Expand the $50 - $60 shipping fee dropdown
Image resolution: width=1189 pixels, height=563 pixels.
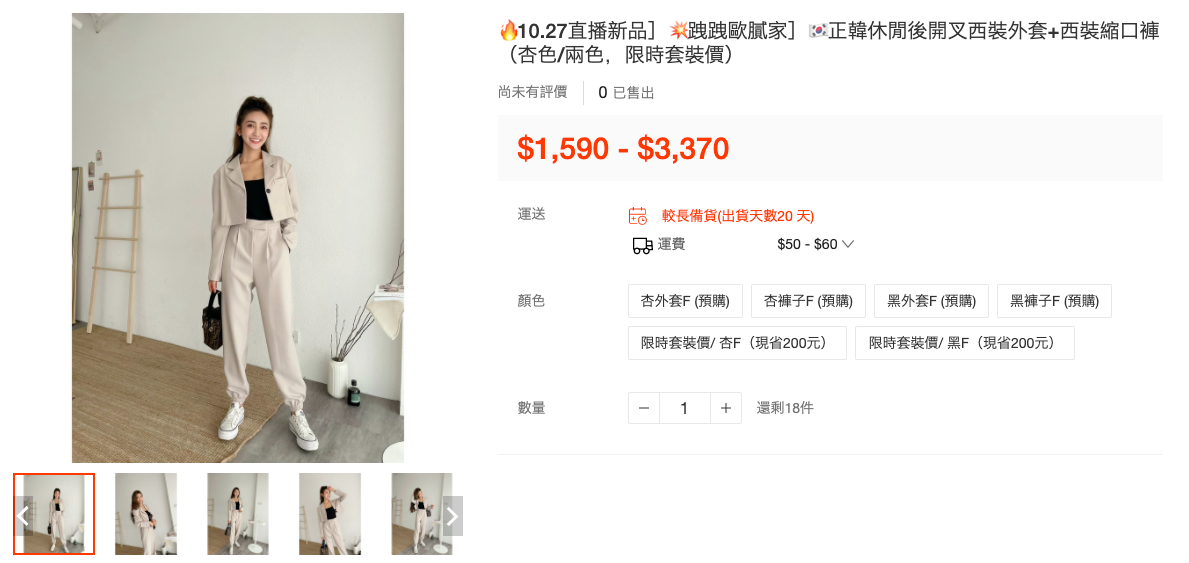(x=816, y=244)
